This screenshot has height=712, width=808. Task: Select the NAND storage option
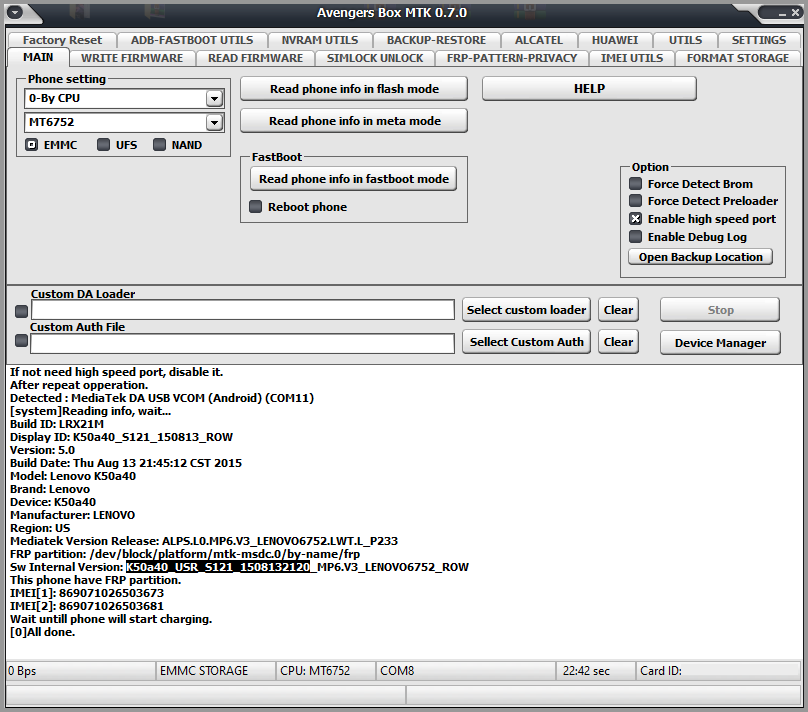coord(159,145)
